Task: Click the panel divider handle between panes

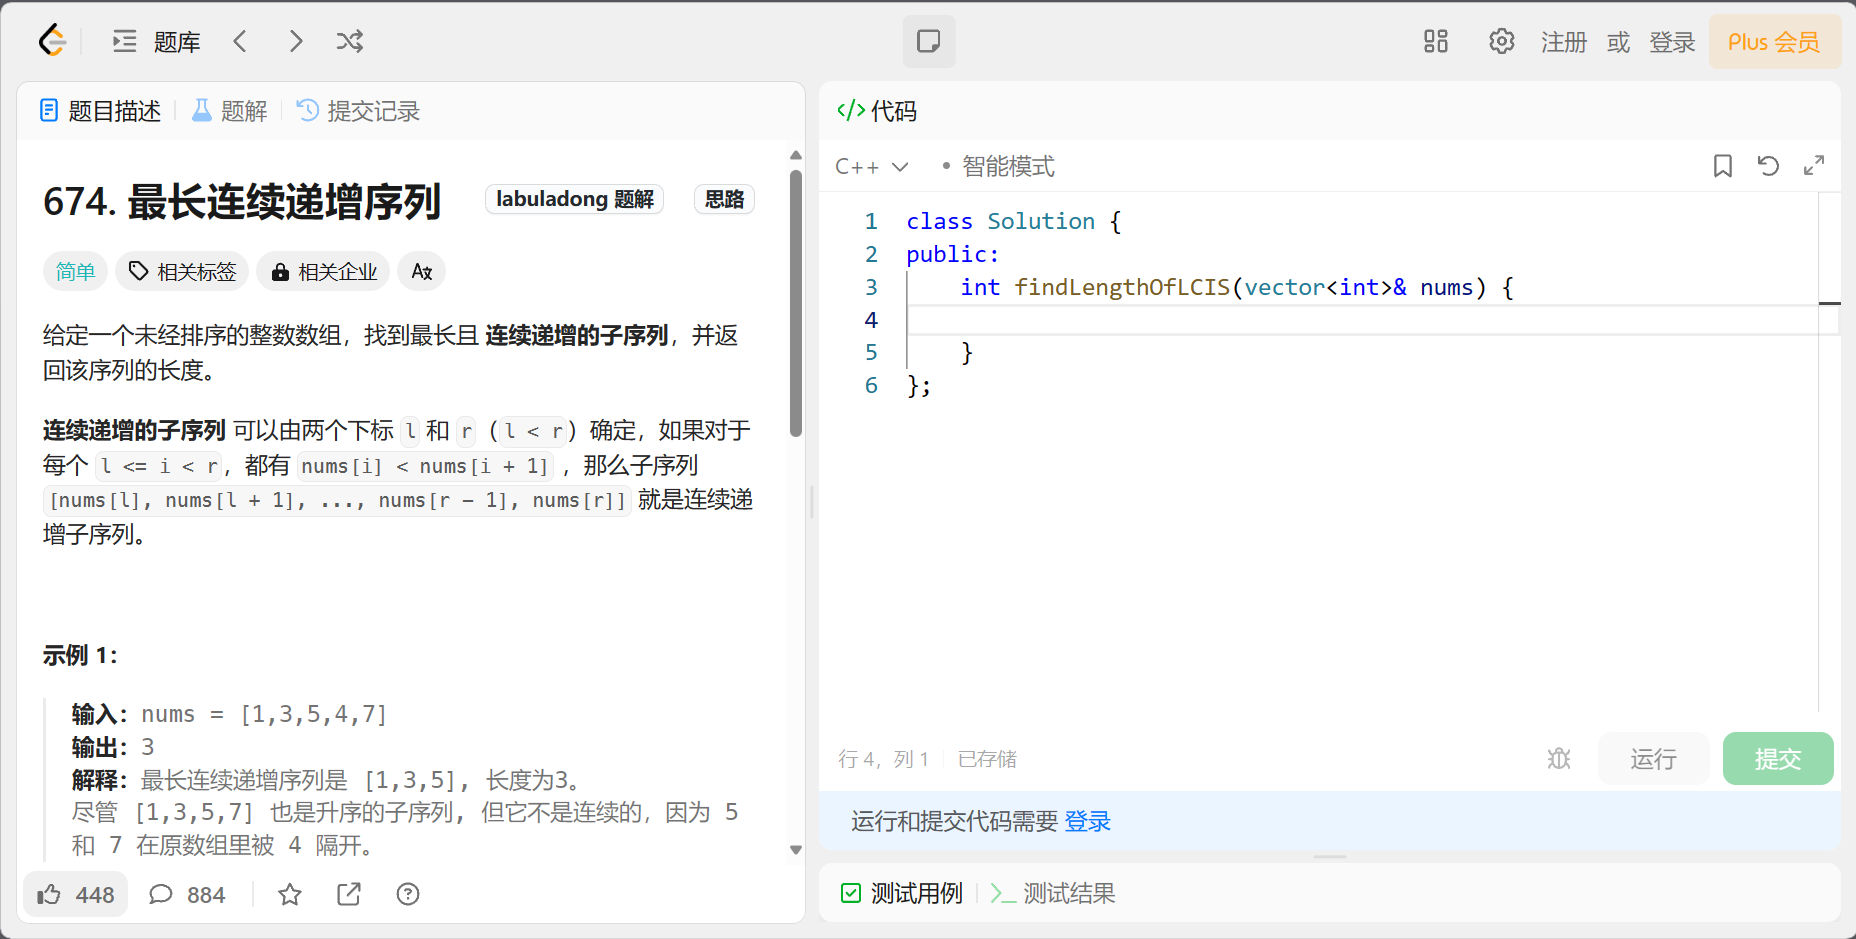Action: click(812, 502)
